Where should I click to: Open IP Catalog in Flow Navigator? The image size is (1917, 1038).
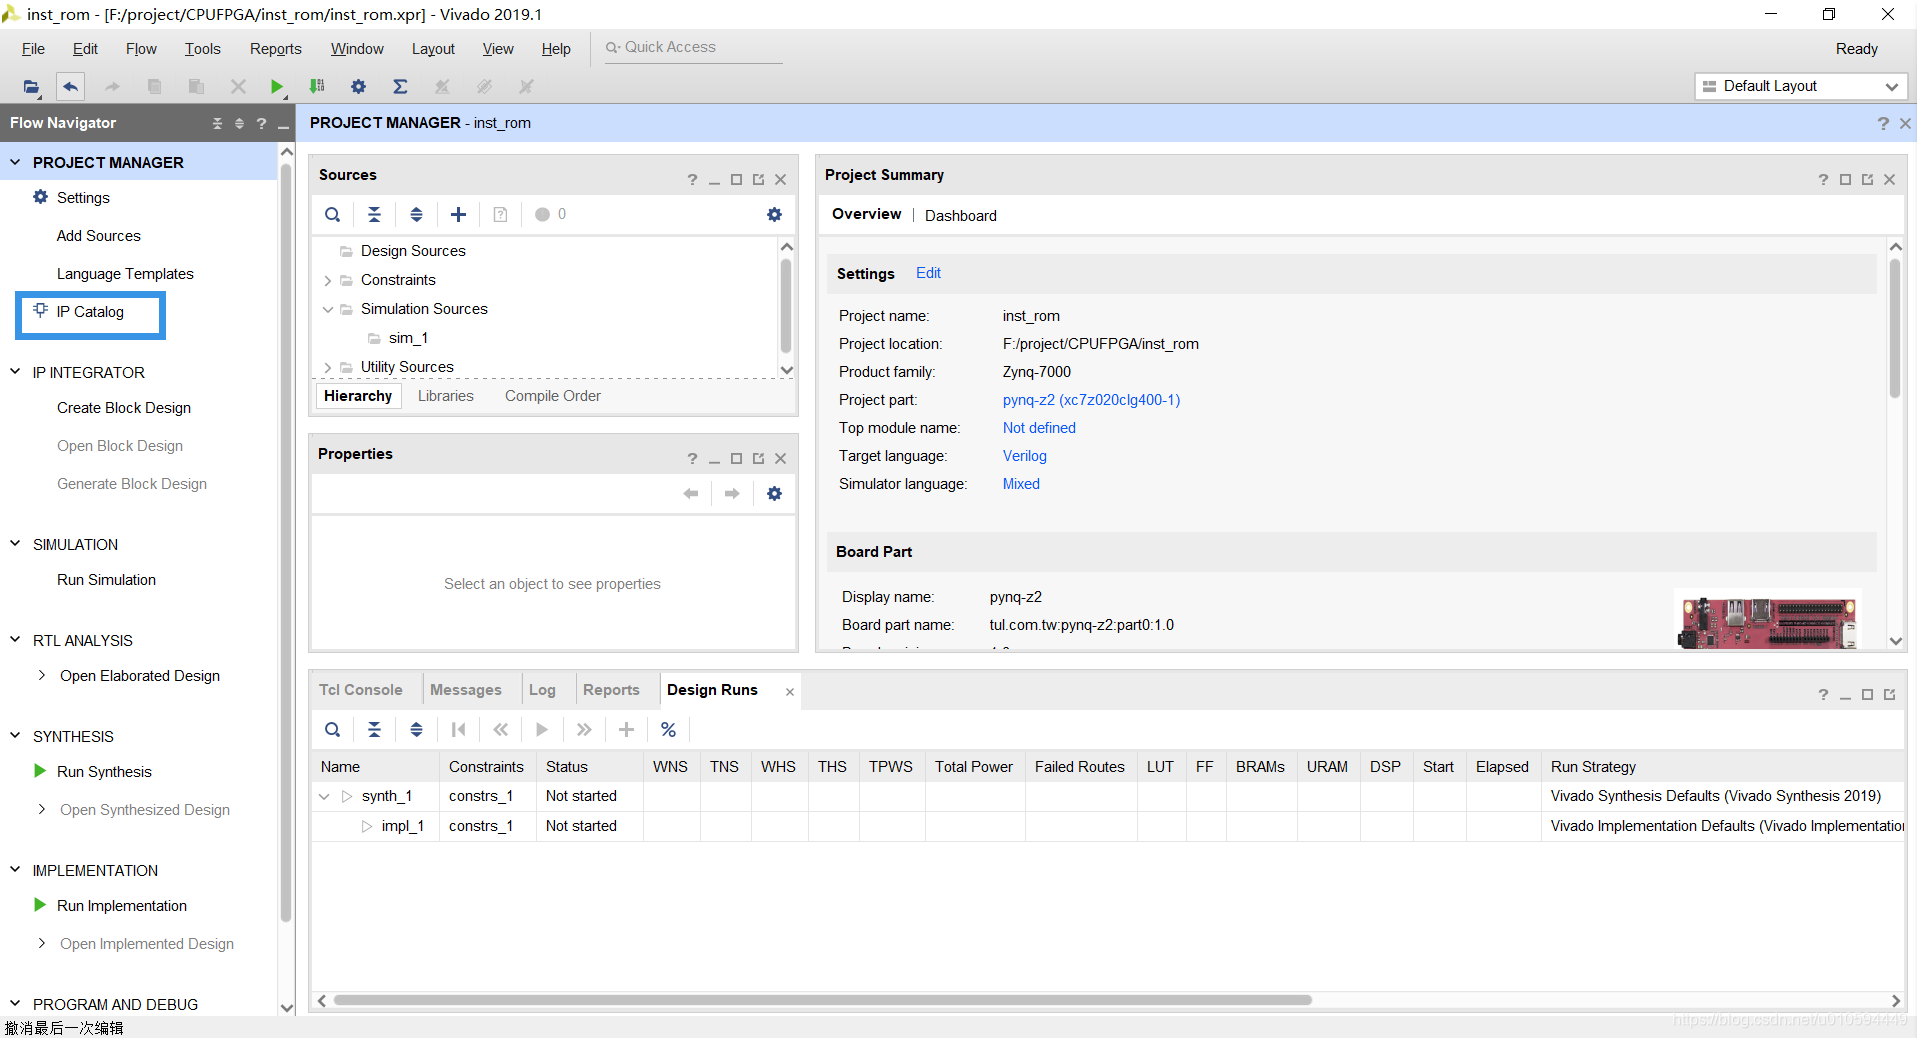point(90,312)
